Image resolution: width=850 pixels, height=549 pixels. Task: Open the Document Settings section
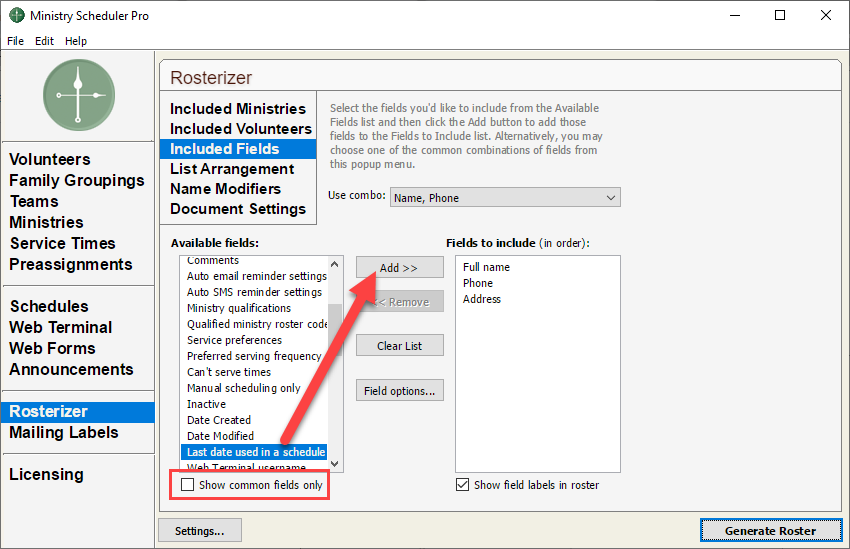[x=238, y=209]
